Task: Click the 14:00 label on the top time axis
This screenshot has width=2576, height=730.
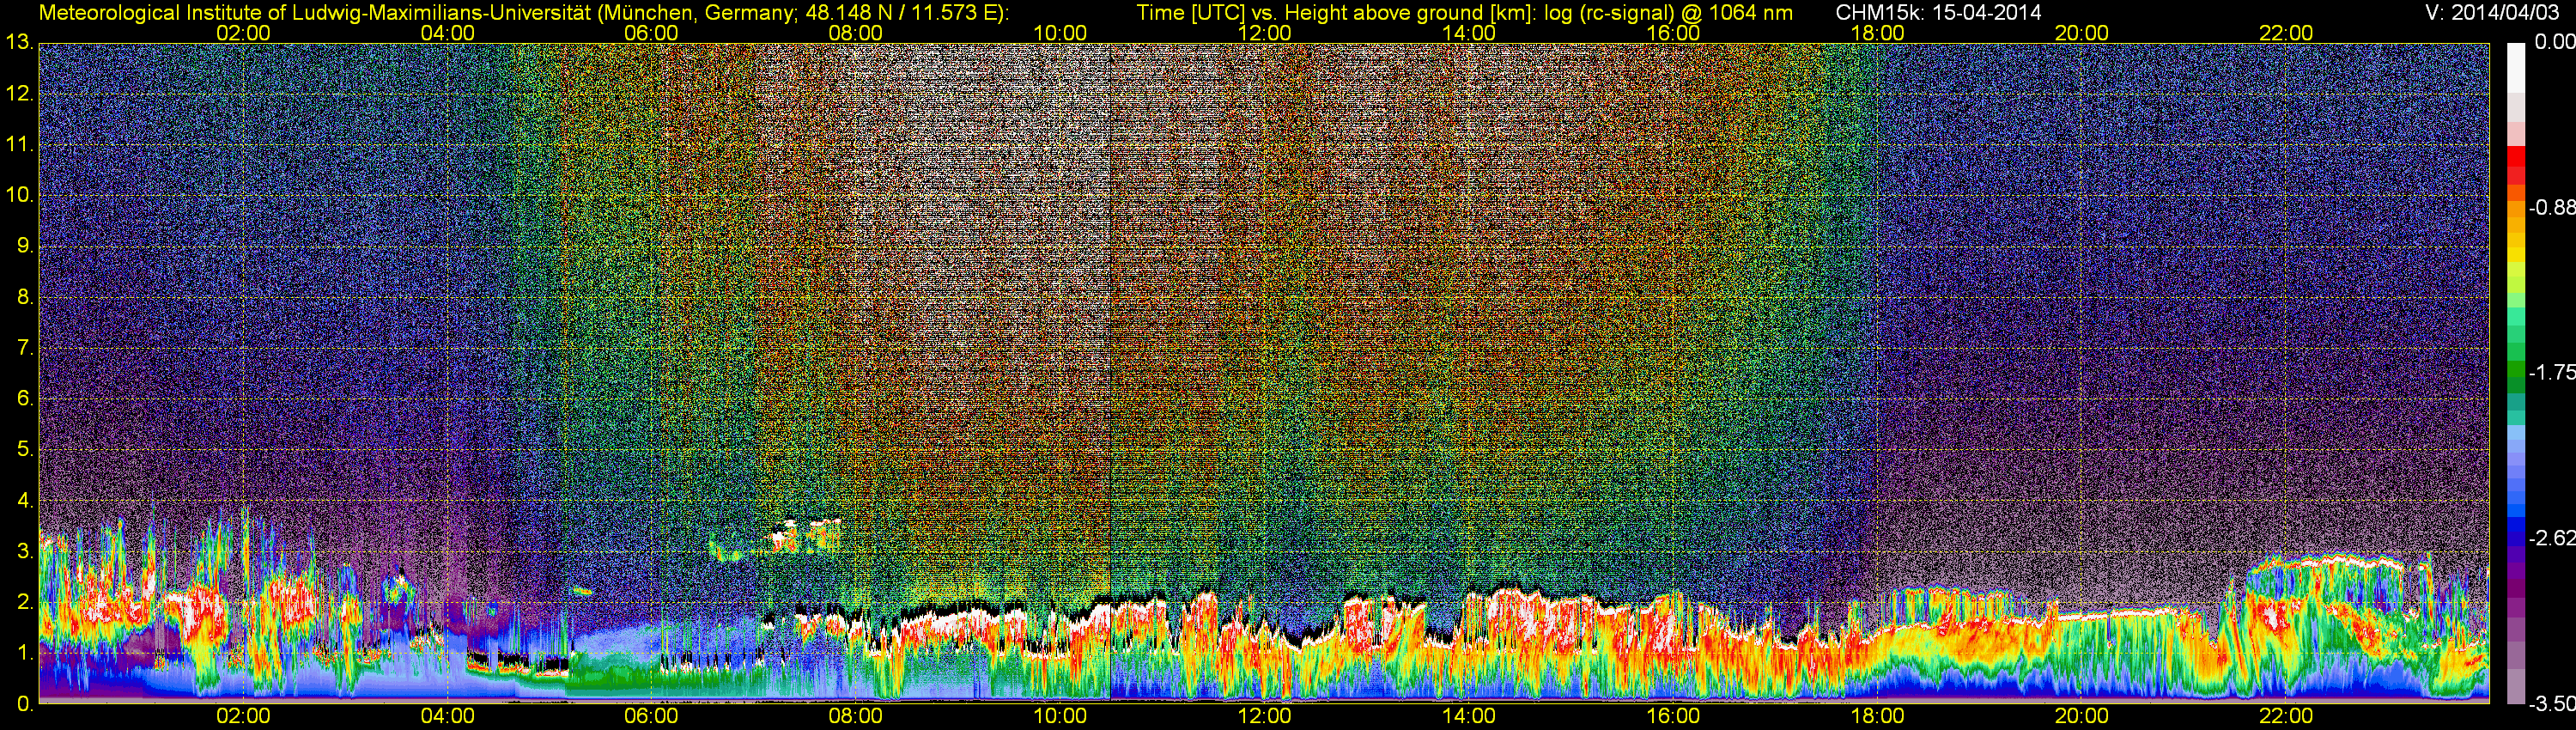Action: (1469, 33)
